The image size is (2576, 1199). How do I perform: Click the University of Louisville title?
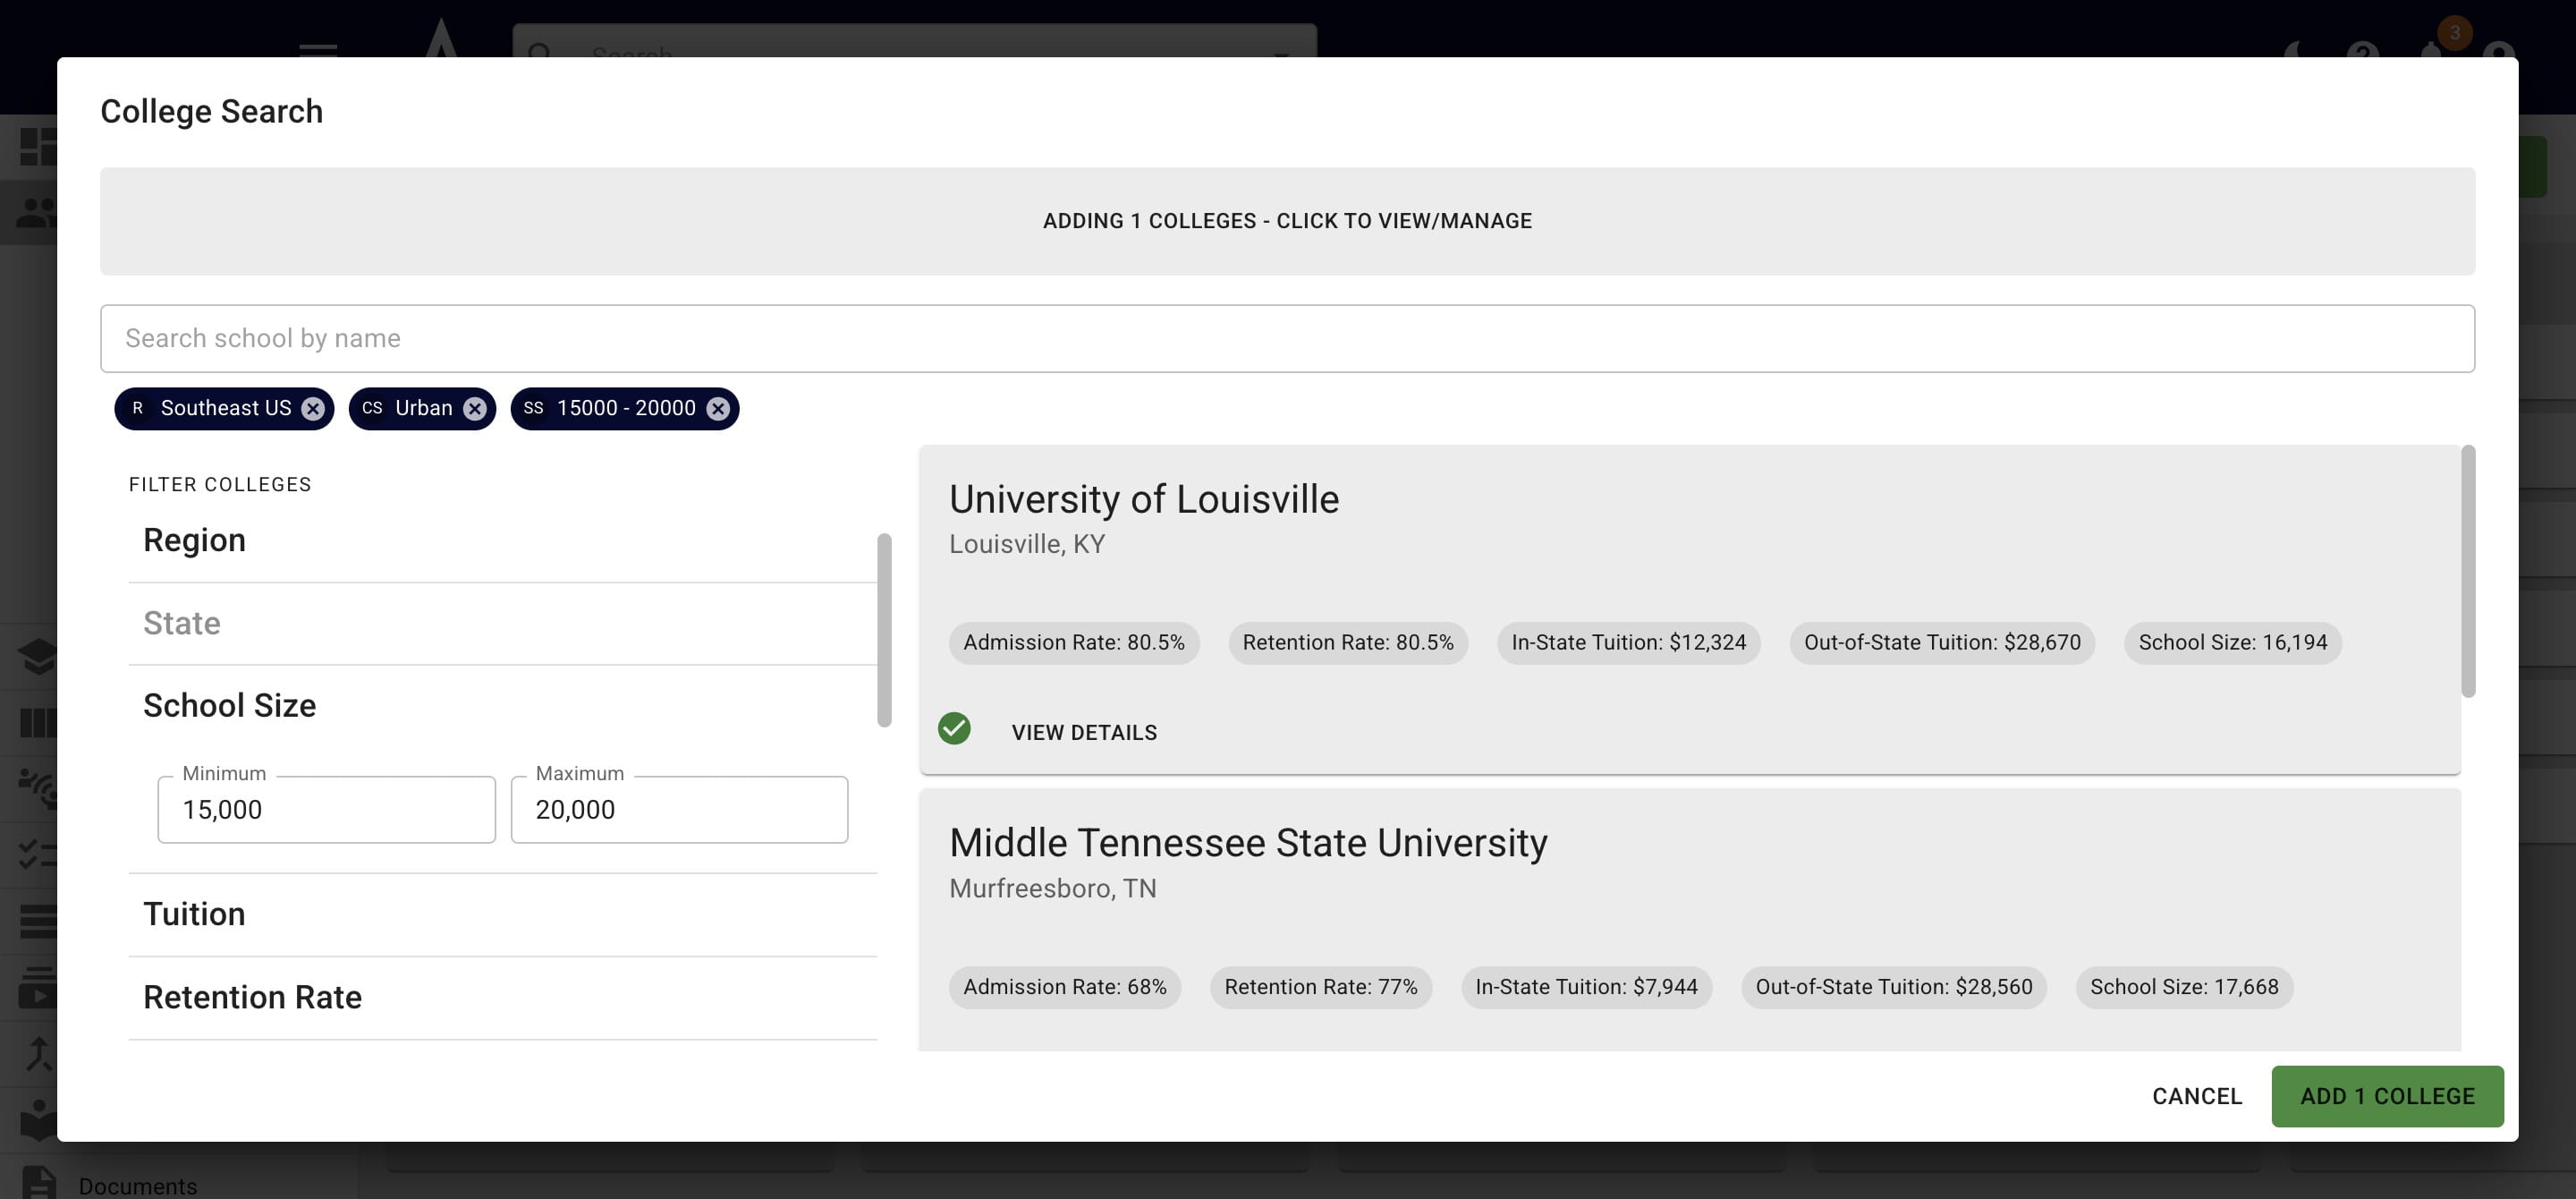coord(1144,499)
